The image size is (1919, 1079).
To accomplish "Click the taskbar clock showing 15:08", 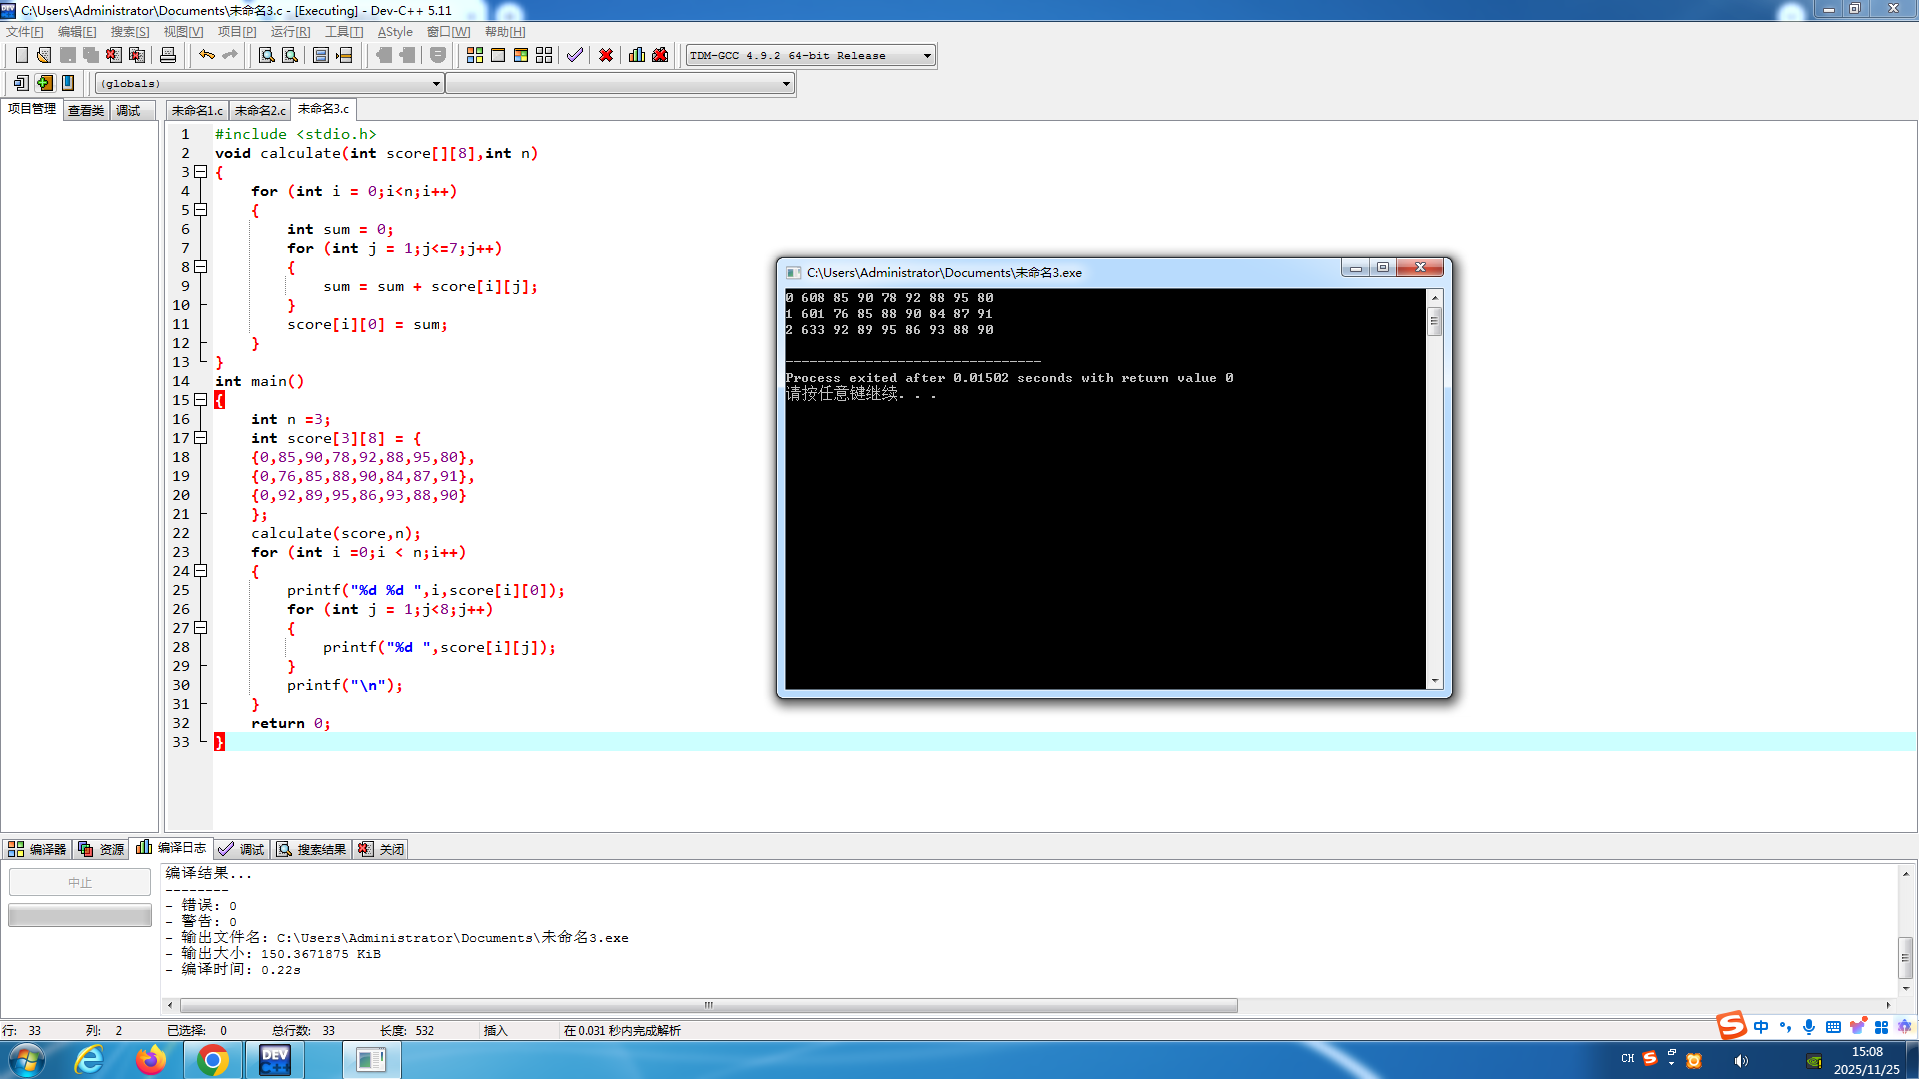I will click(x=1866, y=1051).
